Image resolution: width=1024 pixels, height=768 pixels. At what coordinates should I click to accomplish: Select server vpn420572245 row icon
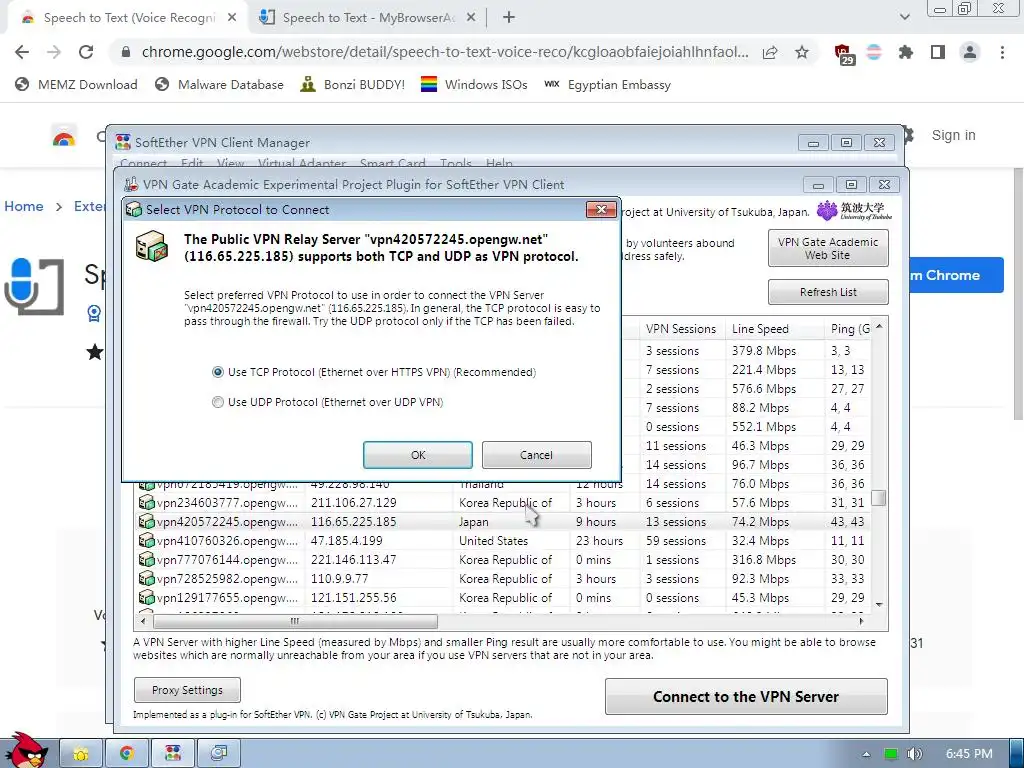point(146,522)
